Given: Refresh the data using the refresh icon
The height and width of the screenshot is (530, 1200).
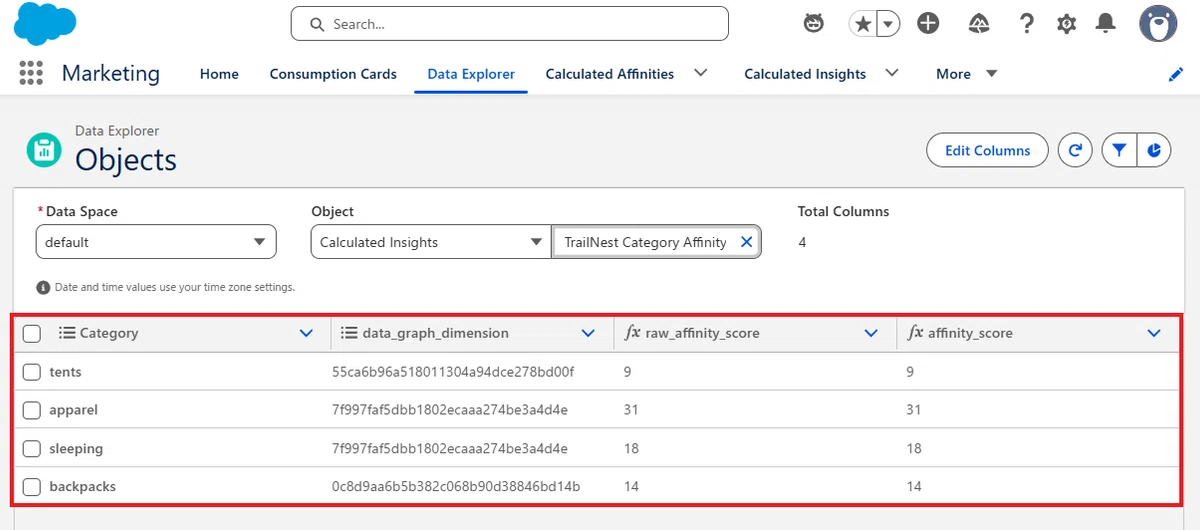Looking at the screenshot, I should 1075,151.
